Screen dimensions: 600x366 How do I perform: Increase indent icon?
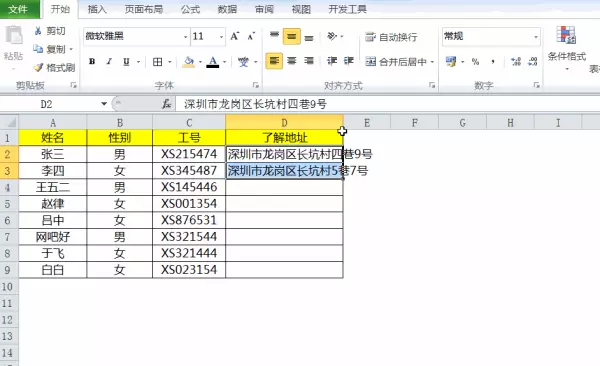pyautogui.click(x=349, y=61)
